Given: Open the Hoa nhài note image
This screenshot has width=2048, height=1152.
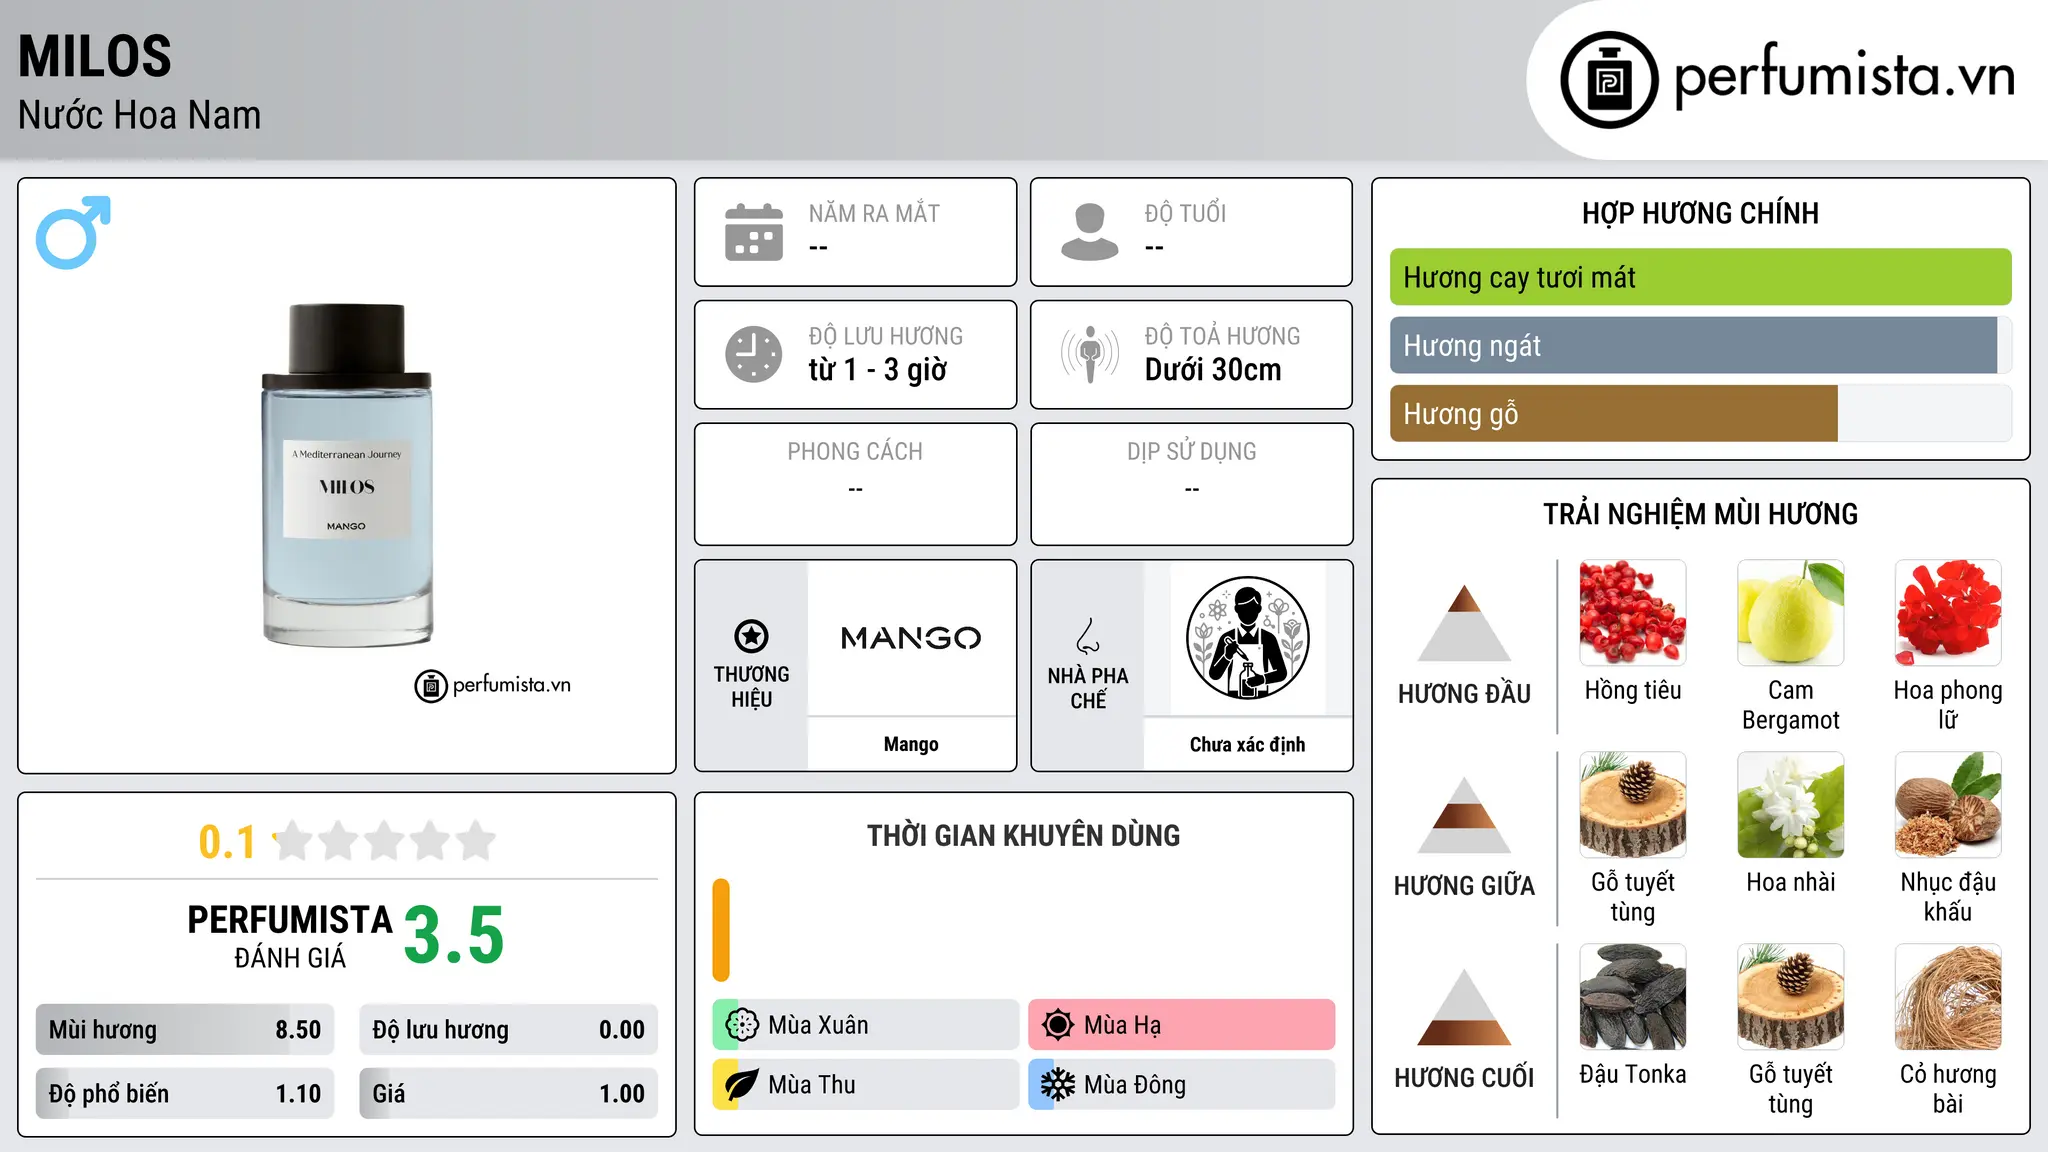Looking at the screenshot, I should pos(1791,805).
